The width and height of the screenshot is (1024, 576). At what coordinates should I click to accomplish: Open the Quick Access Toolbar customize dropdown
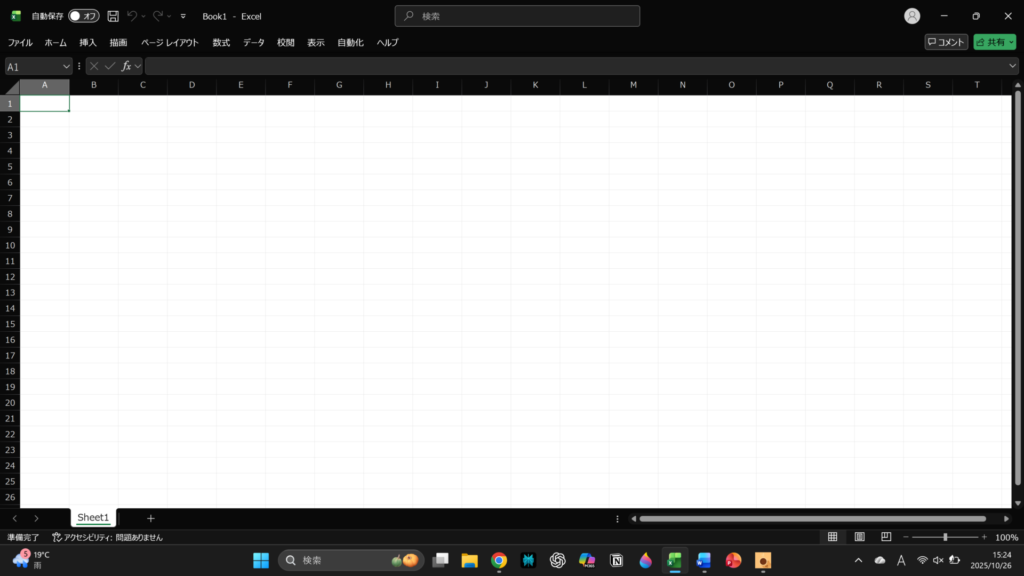183,16
